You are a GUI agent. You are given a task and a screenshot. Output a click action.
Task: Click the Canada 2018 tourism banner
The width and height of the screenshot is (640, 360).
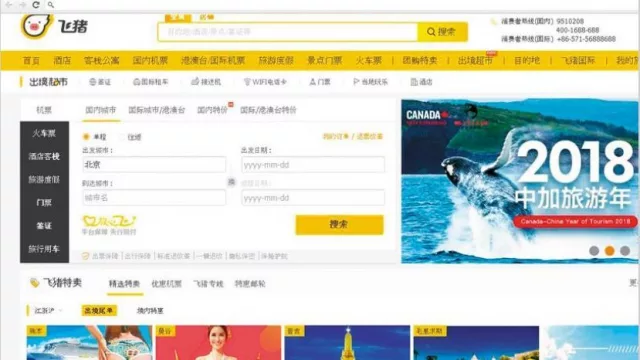[520, 181]
